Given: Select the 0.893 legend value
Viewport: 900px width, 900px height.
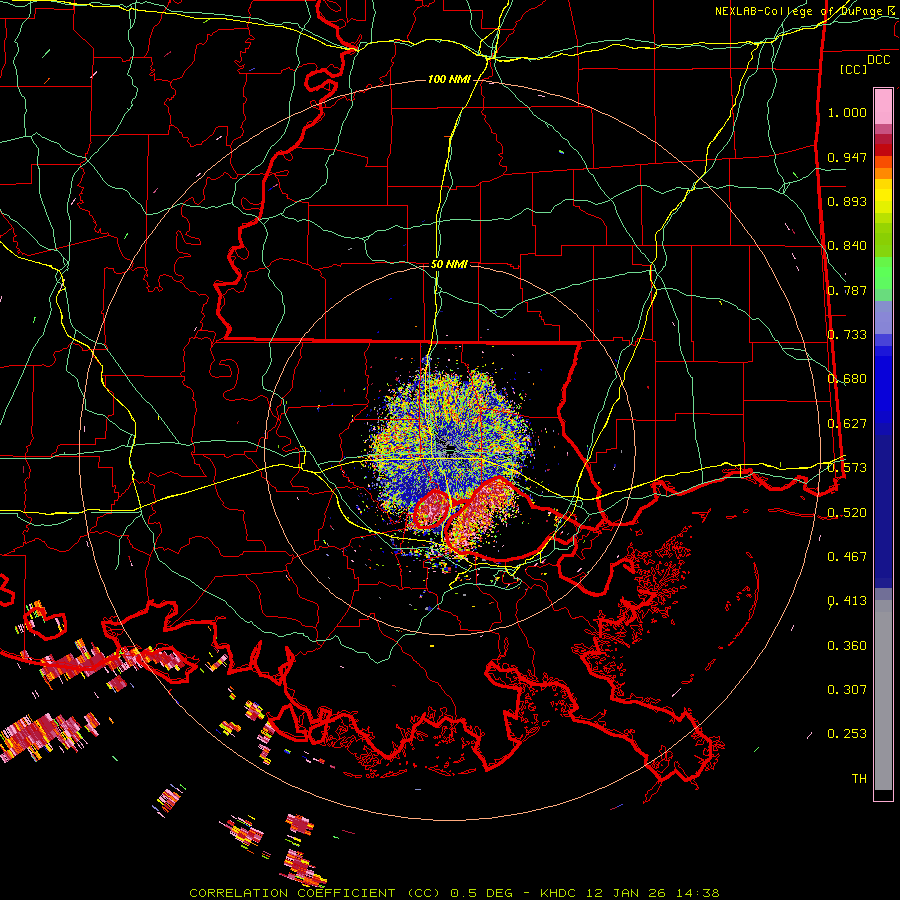Looking at the screenshot, I should click(x=847, y=201).
